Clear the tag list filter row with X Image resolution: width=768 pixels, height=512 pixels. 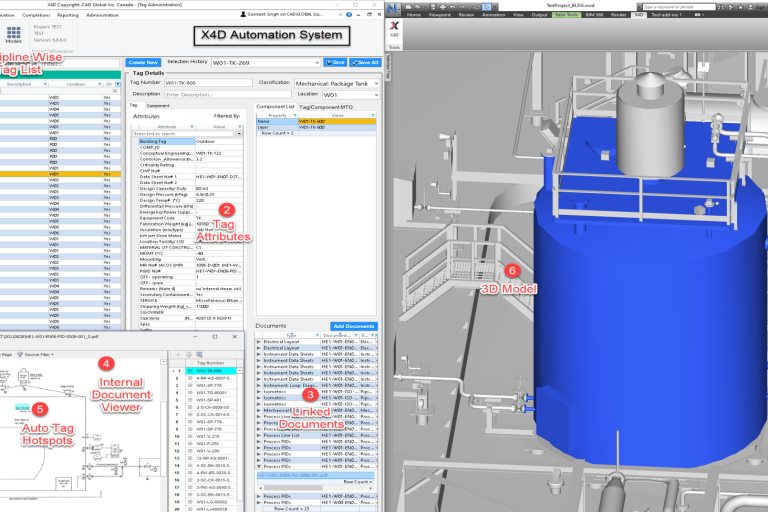pyautogui.click(x=115, y=91)
